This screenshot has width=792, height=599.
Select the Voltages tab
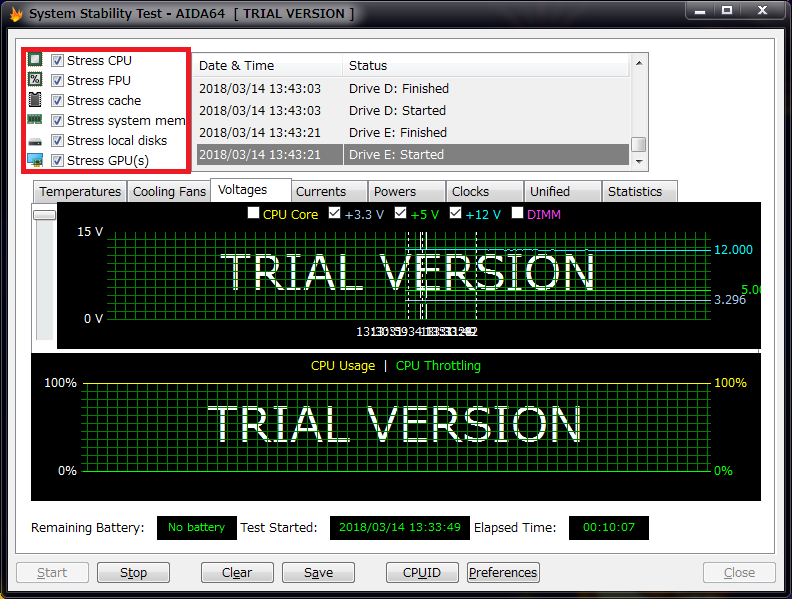click(x=251, y=190)
